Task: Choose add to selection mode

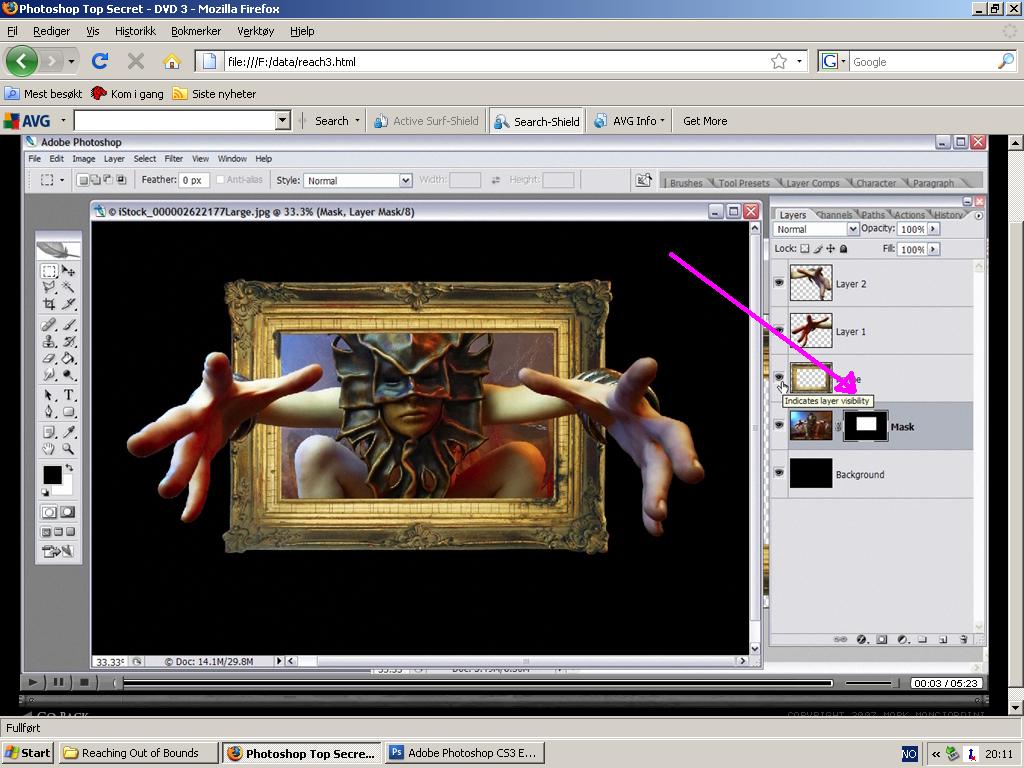Action: (95, 180)
